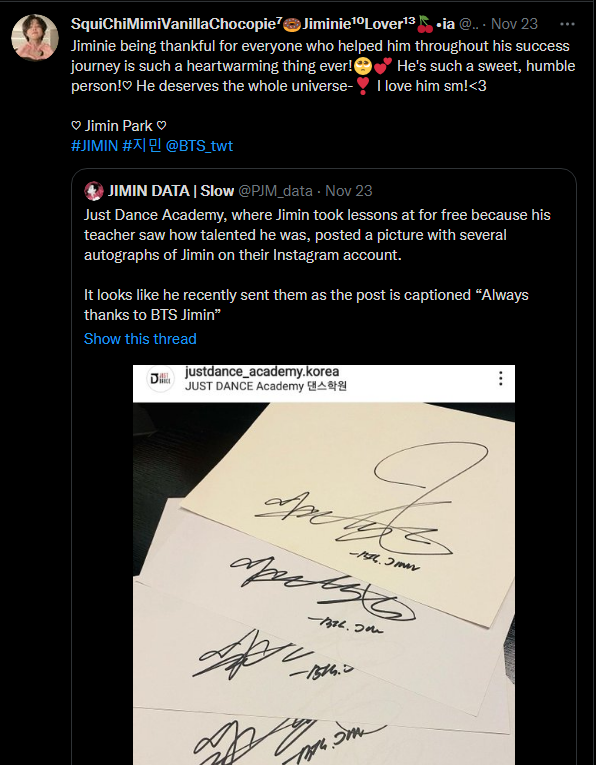The width and height of the screenshot is (596, 765).
Task: Open the quoted tweet body text
Action: click(317, 265)
